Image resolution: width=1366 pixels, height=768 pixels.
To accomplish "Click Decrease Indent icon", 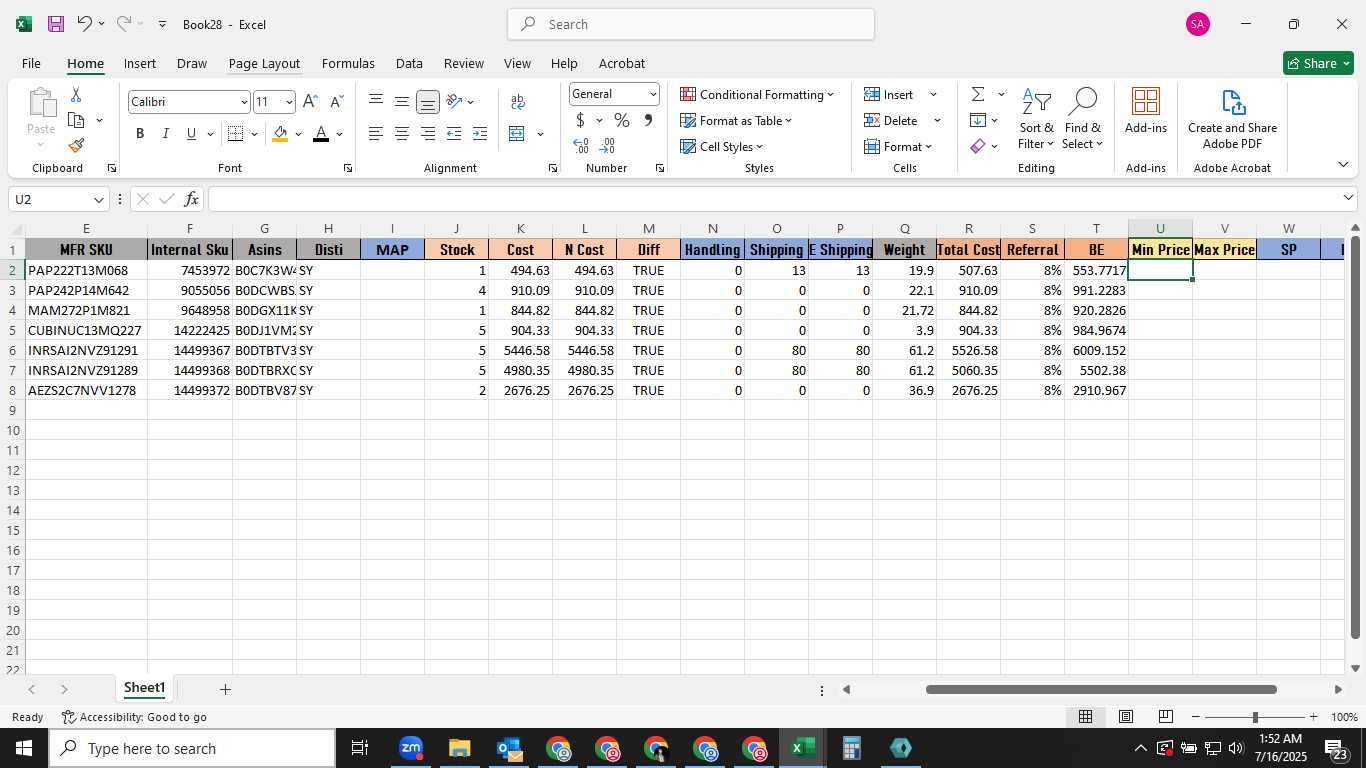I will click(x=454, y=134).
